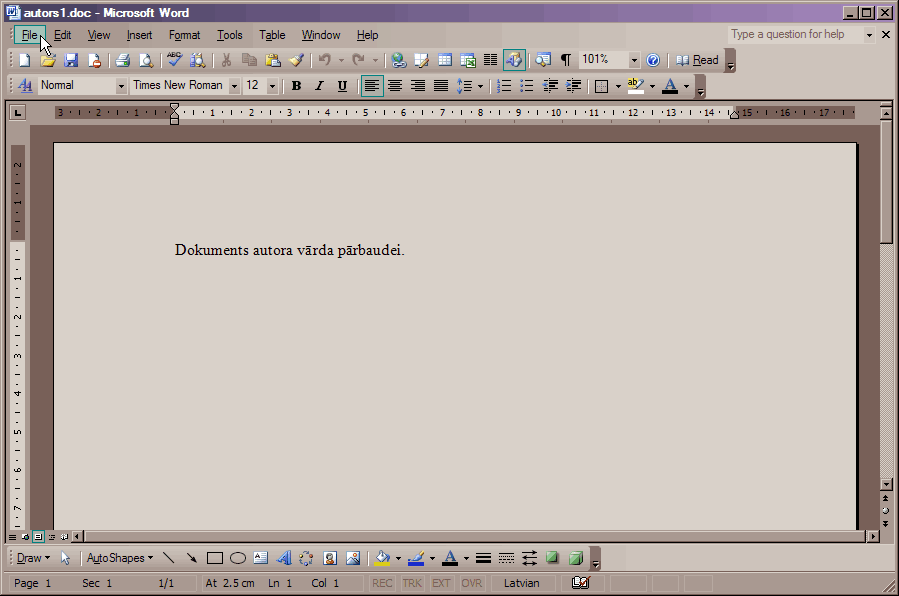
Task: Cut the selection with scissors icon
Action: point(226,60)
